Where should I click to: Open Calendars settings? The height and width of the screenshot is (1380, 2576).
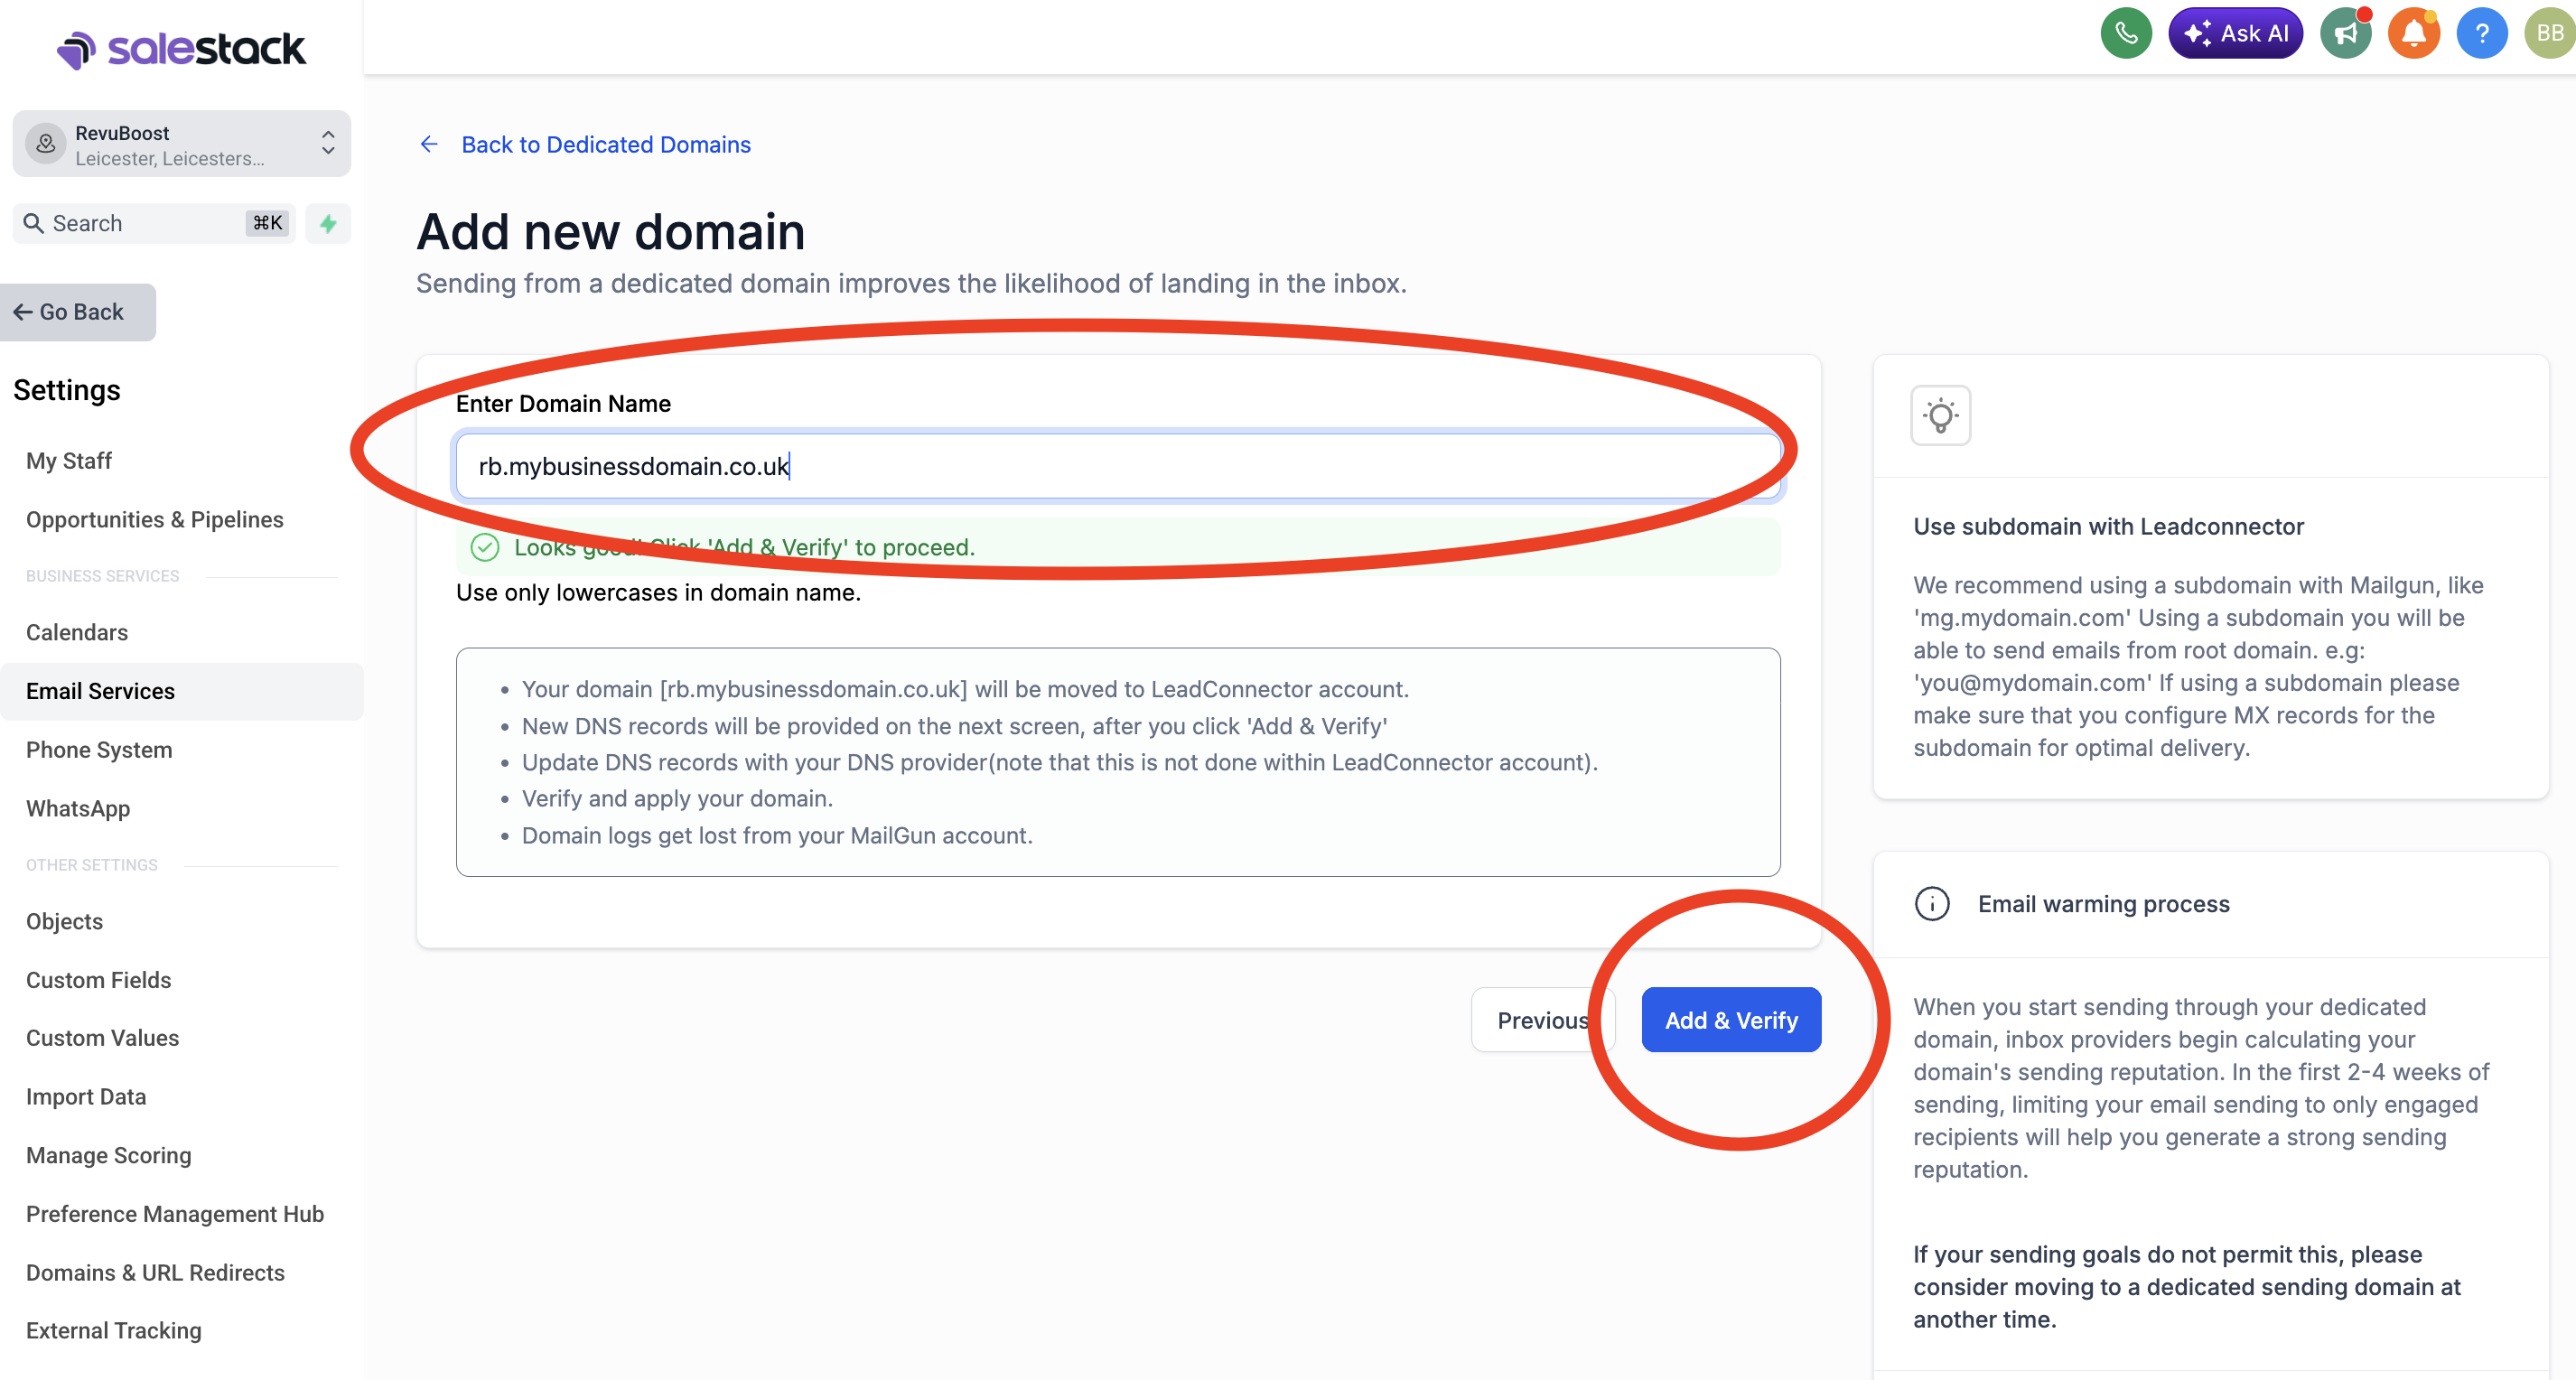[x=77, y=632]
